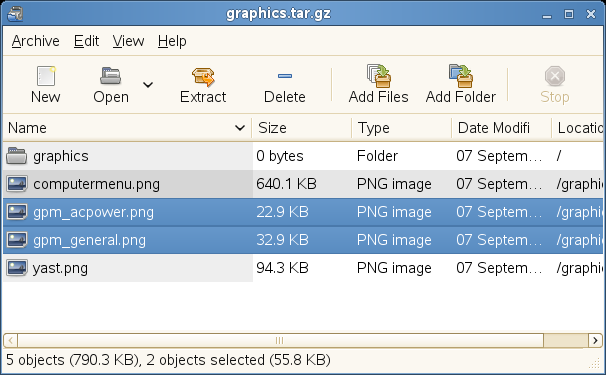606x375 pixels.
Task: Sort by the Name column header
Action: 127,128
